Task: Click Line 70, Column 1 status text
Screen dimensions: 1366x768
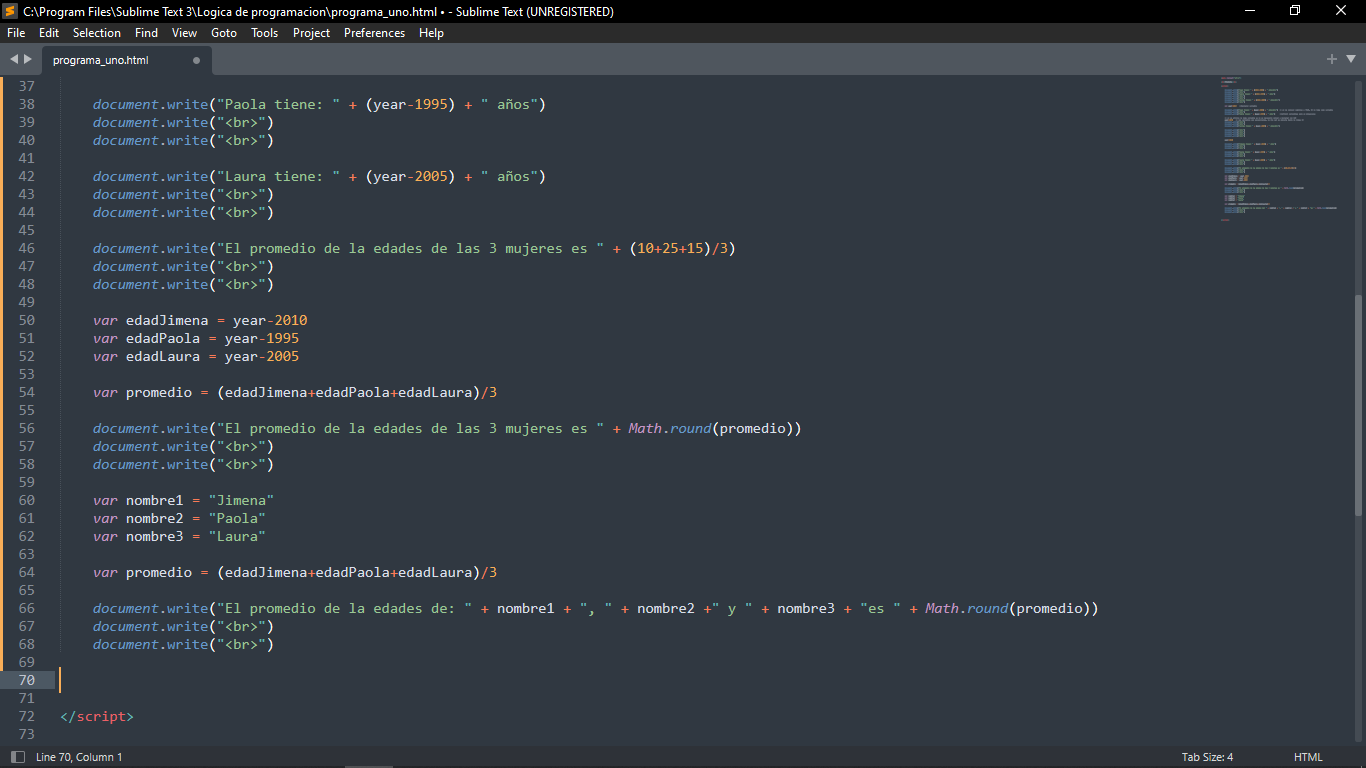Action: (79, 757)
